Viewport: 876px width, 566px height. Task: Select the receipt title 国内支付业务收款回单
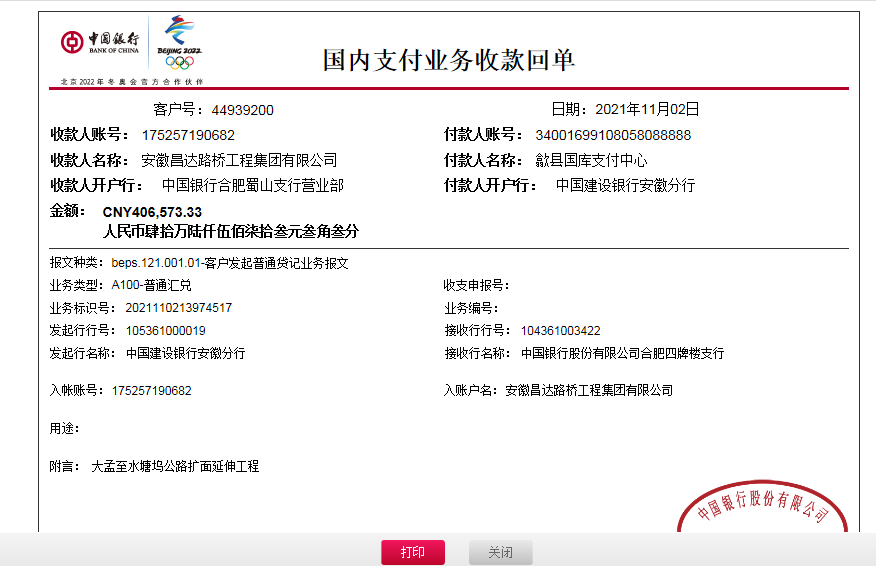(x=448, y=60)
